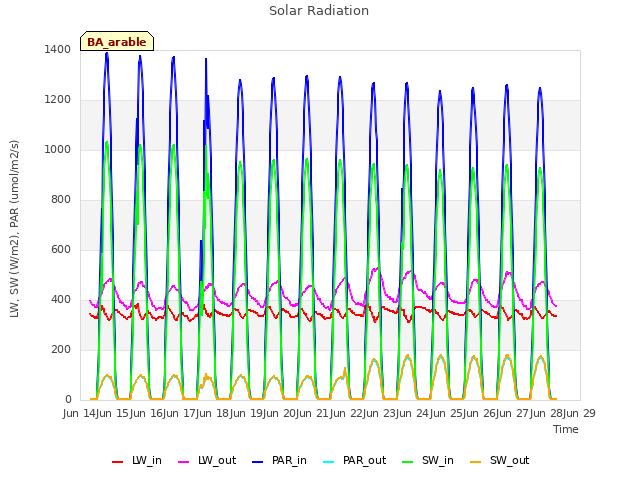This screenshot has width=640, height=480.
Task: Click the BA_arable annotation label
Action: (x=117, y=42)
